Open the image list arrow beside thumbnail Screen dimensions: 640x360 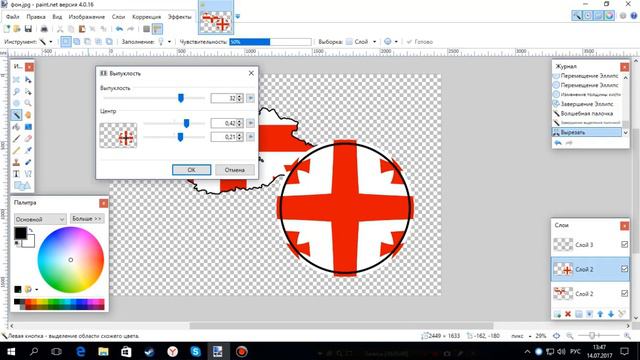238,17
